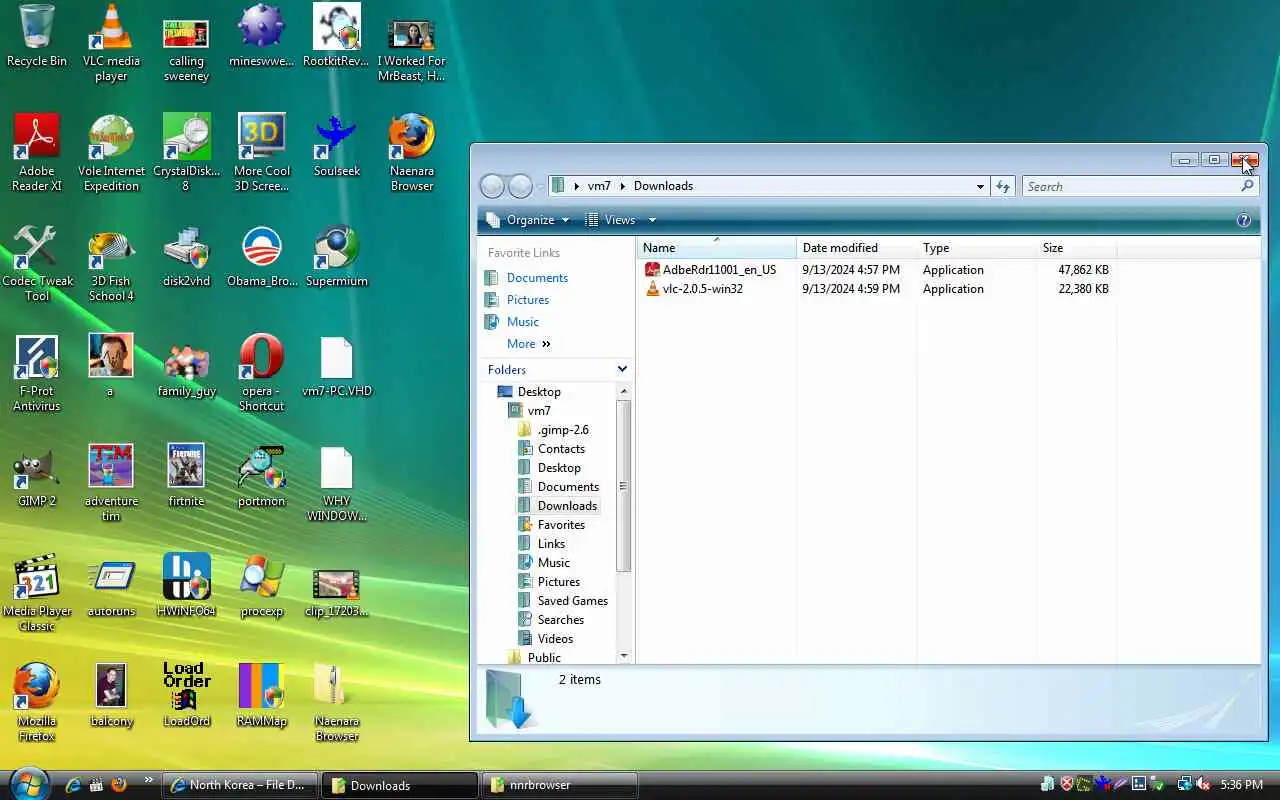1280x800 pixels.
Task: Select the Obama_Bro... desktop icon
Action: [x=262, y=255]
